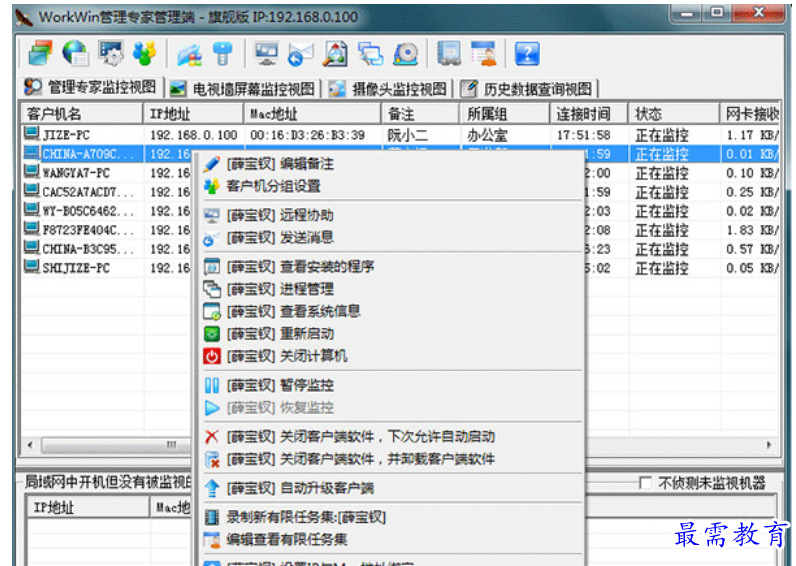Viewport: 796px width, 566px height.
Task: Click the disc drive toolbar icon
Action: coord(406,54)
